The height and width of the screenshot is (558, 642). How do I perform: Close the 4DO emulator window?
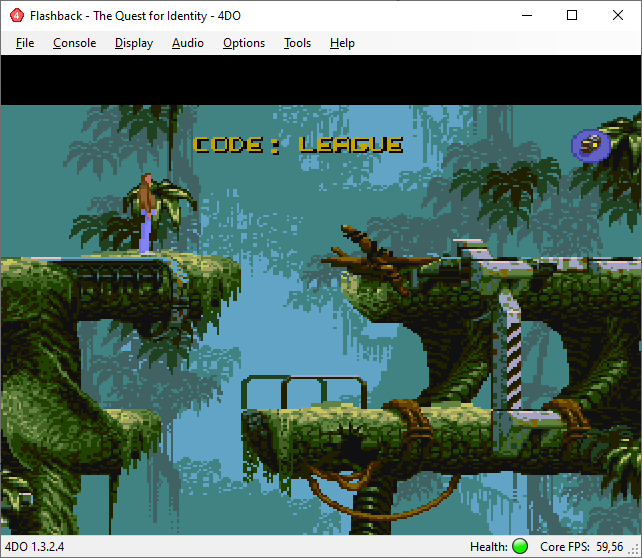pos(618,16)
